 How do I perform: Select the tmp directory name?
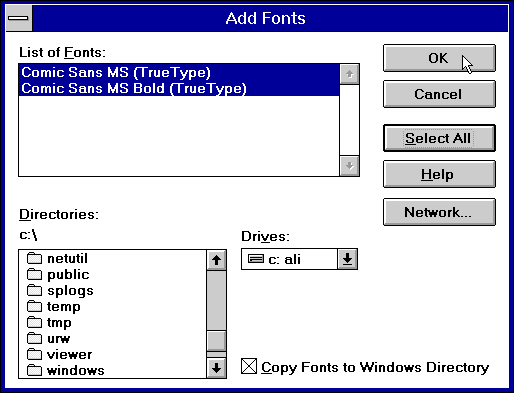point(59,323)
